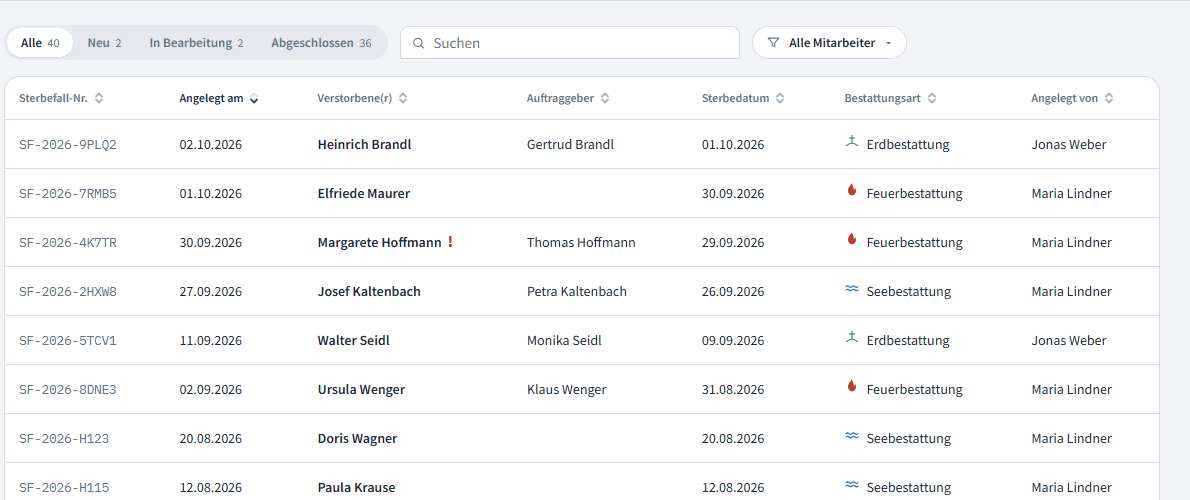Image resolution: width=1190 pixels, height=500 pixels.
Task: Open case SF-2026-4K7TR
Action: (68, 243)
